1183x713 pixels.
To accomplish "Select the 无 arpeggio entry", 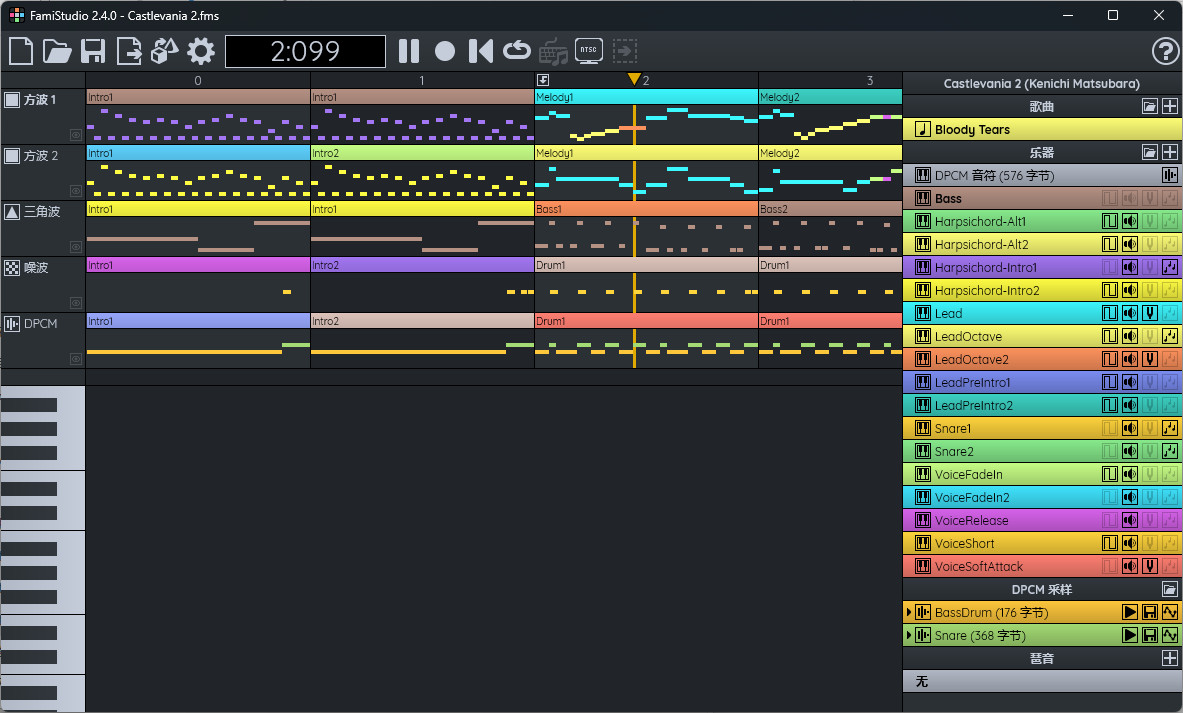I will 1042,681.
